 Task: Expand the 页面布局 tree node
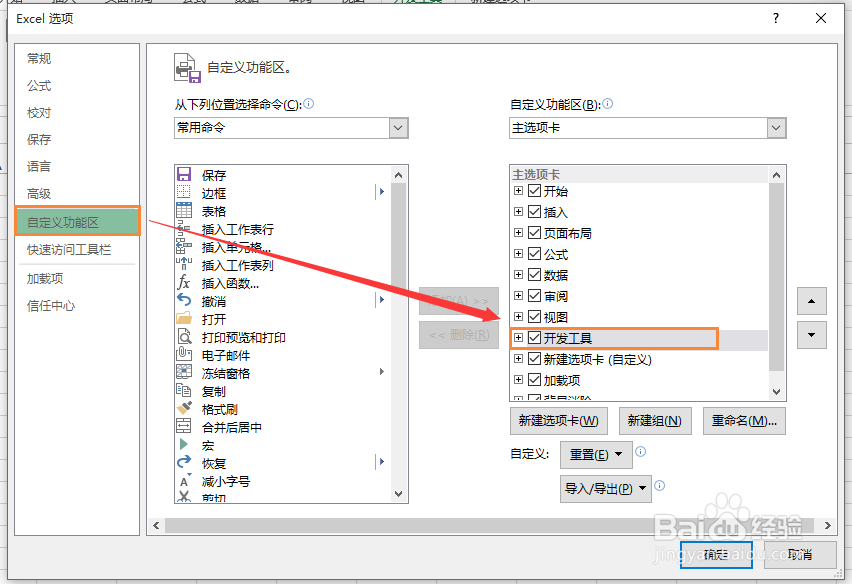[518, 233]
